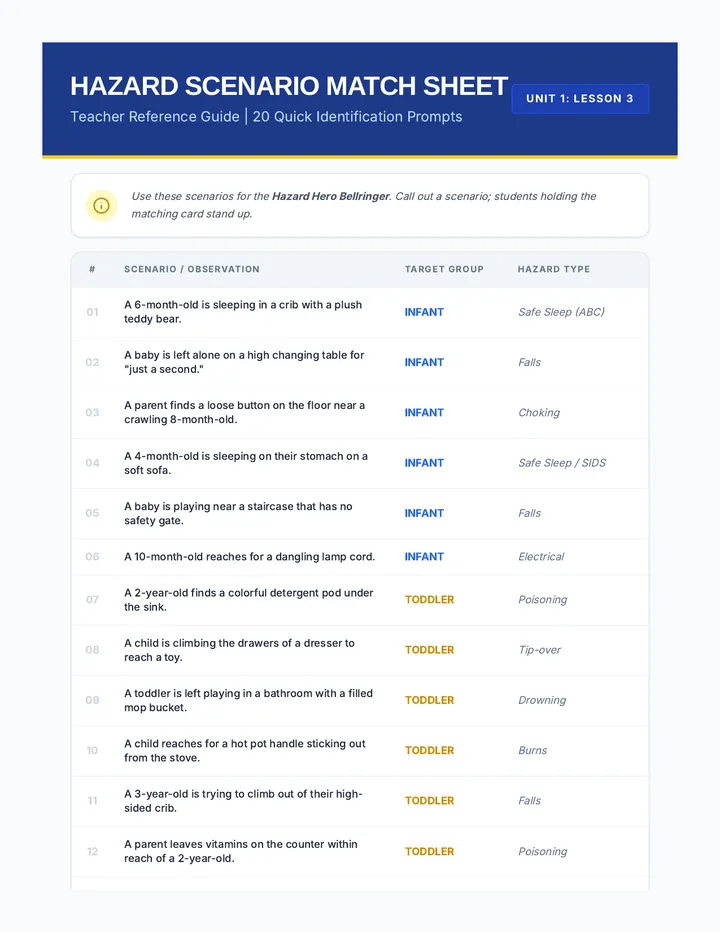This screenshot has width=720, height=932.
Task: Click the yellow info icon in the note box
Action: pyautogui.click(x=102, y=206)
